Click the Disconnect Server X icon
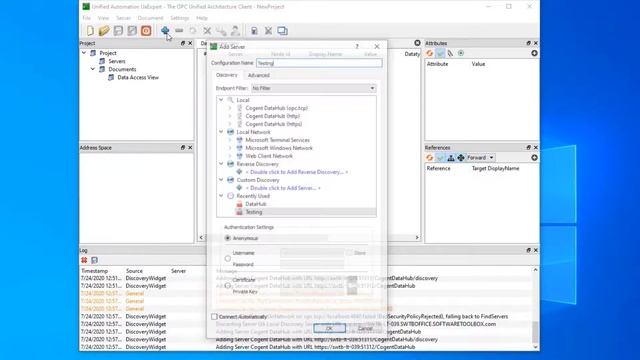Image resolution: width=640 pixels, height=360 pixels. pyautogui.click(x=207, y=31)
